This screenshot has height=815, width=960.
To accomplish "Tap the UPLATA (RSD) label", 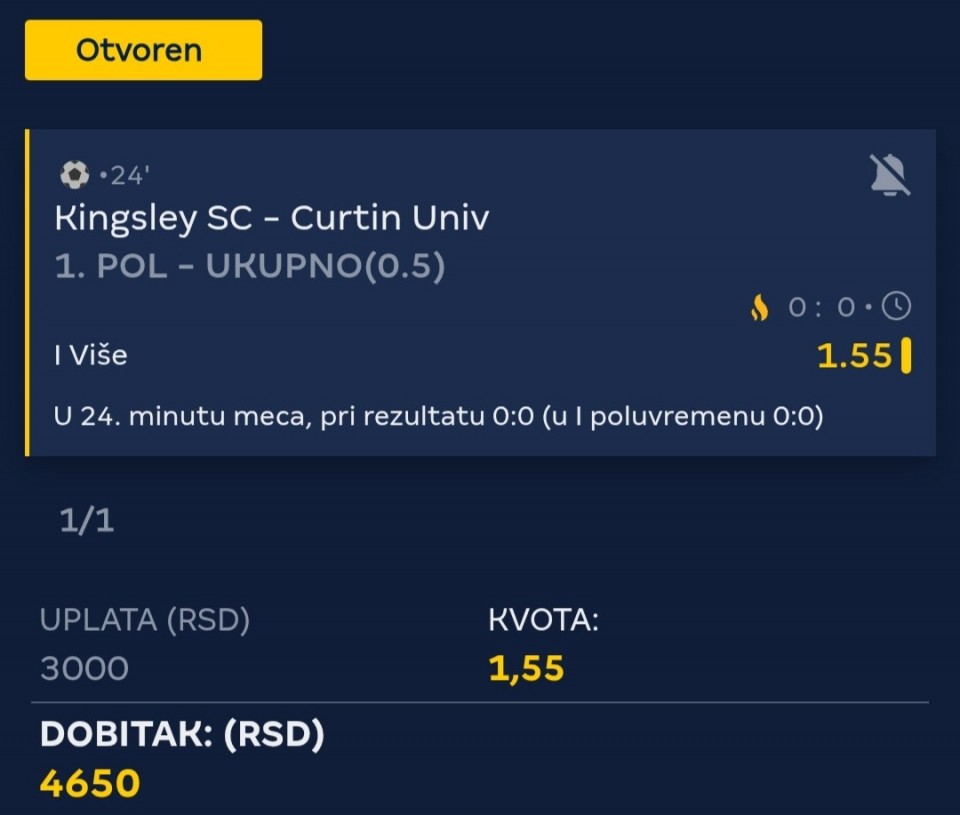I will coord(145,620).
